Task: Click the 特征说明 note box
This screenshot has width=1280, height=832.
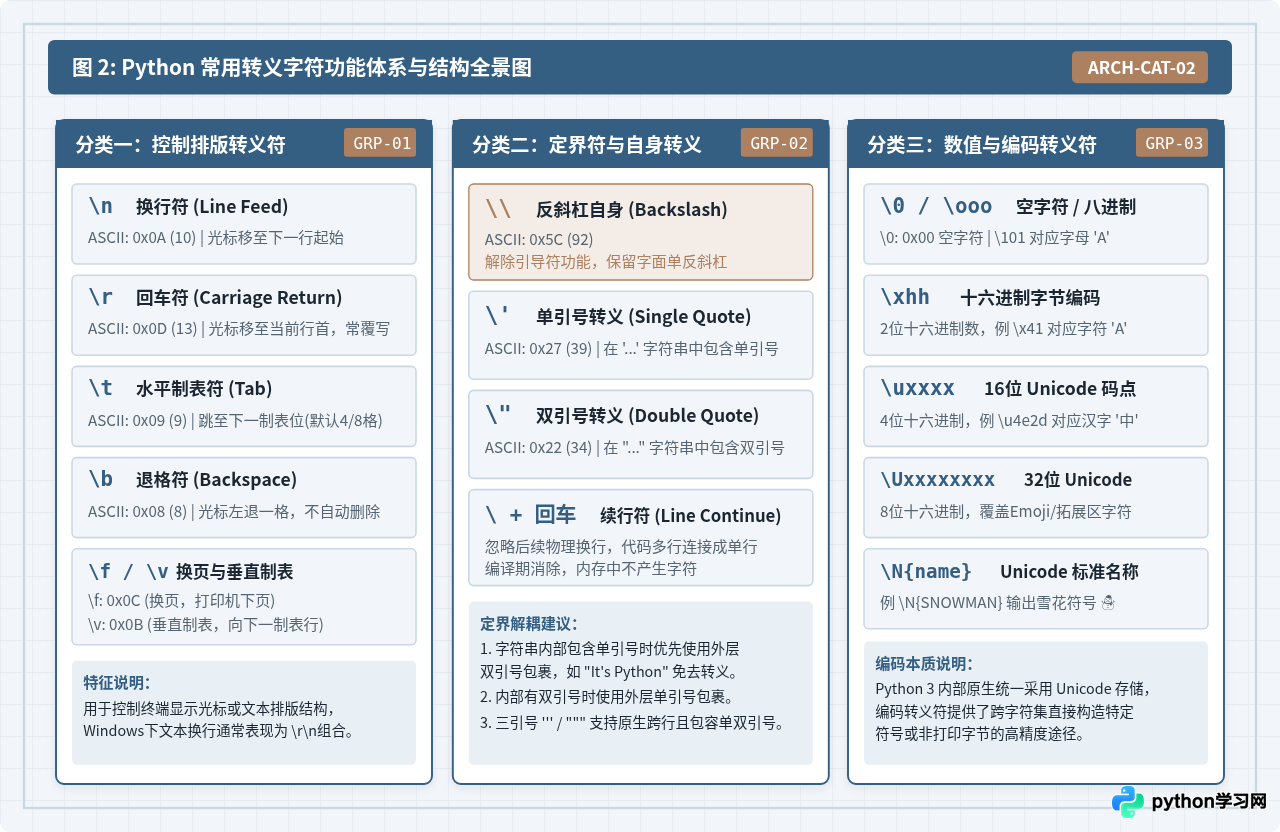Action: [x=244, y=712]
